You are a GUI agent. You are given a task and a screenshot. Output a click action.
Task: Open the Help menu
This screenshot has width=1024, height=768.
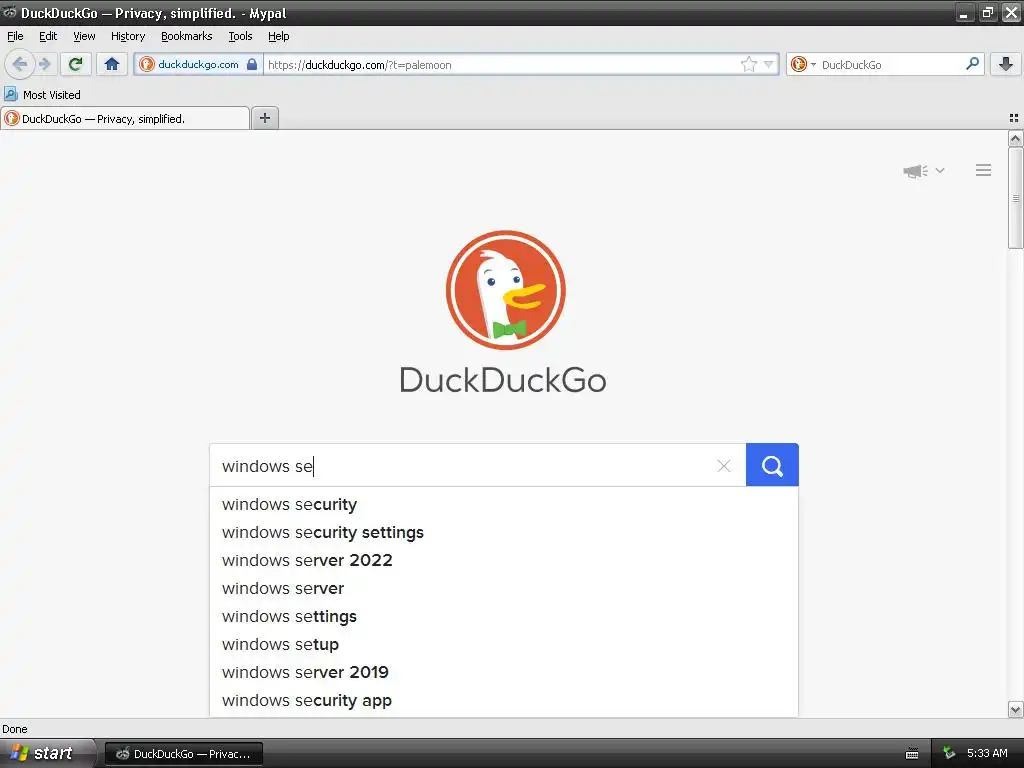pos(279,36)
